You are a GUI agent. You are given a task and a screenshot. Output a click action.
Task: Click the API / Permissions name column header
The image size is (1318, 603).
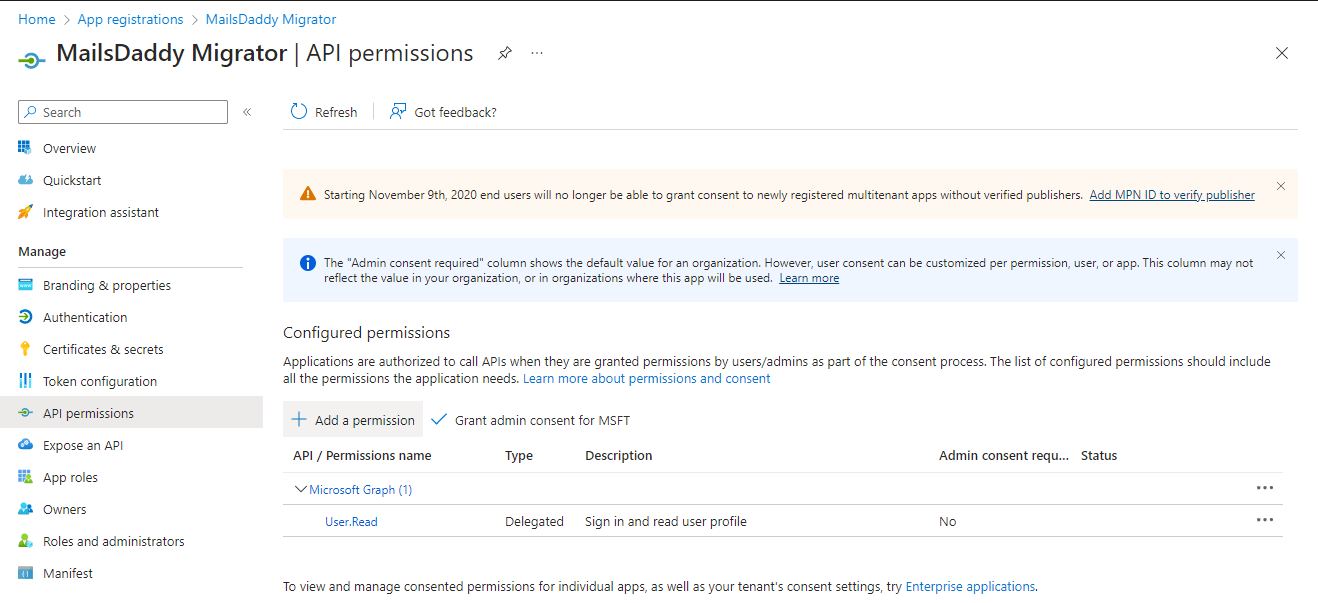(362, 455)
